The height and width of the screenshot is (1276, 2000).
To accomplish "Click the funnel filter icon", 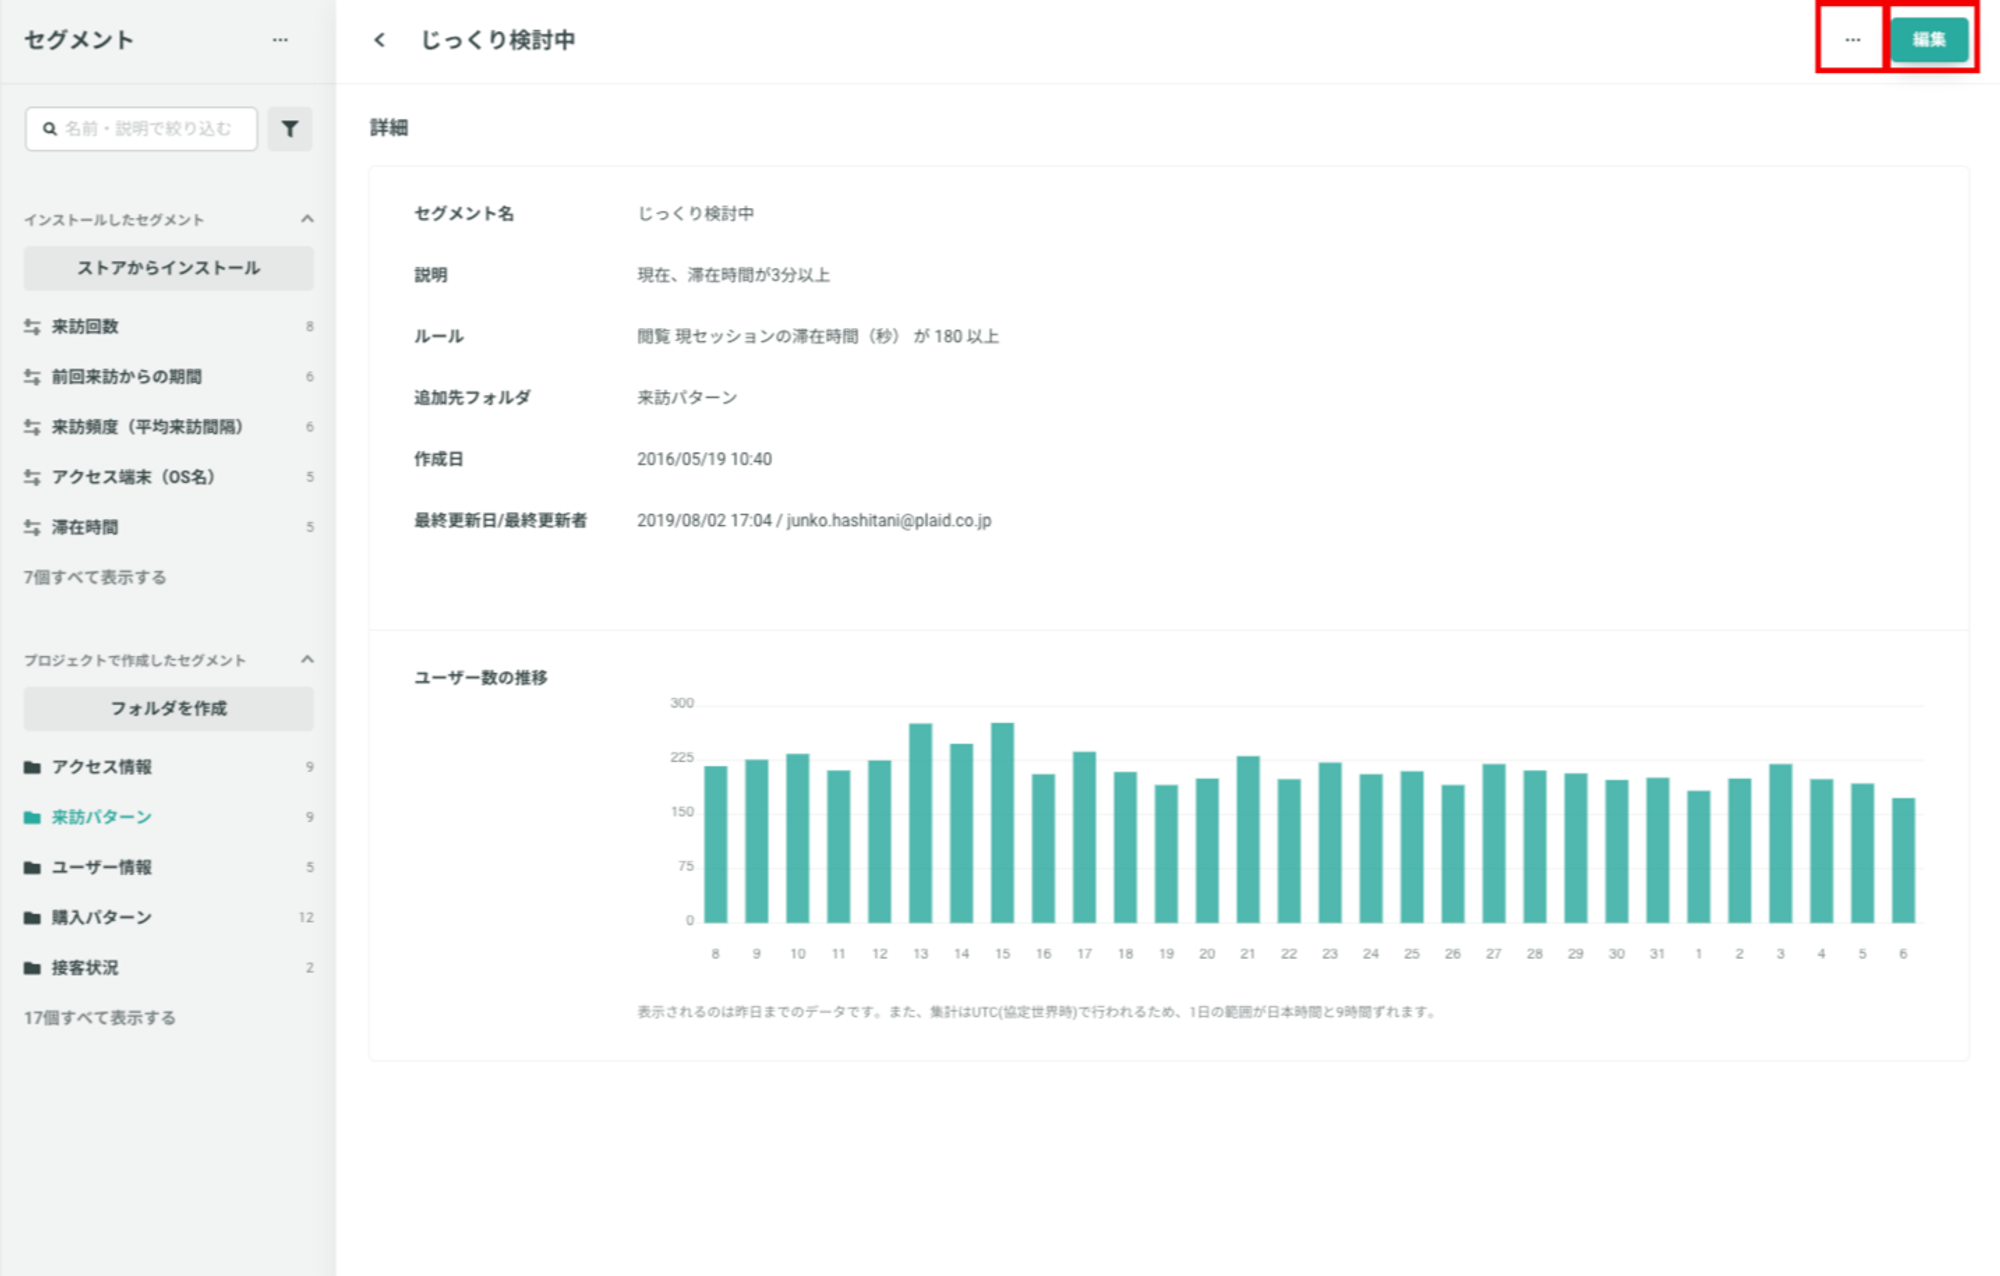I will pos(290,129).
